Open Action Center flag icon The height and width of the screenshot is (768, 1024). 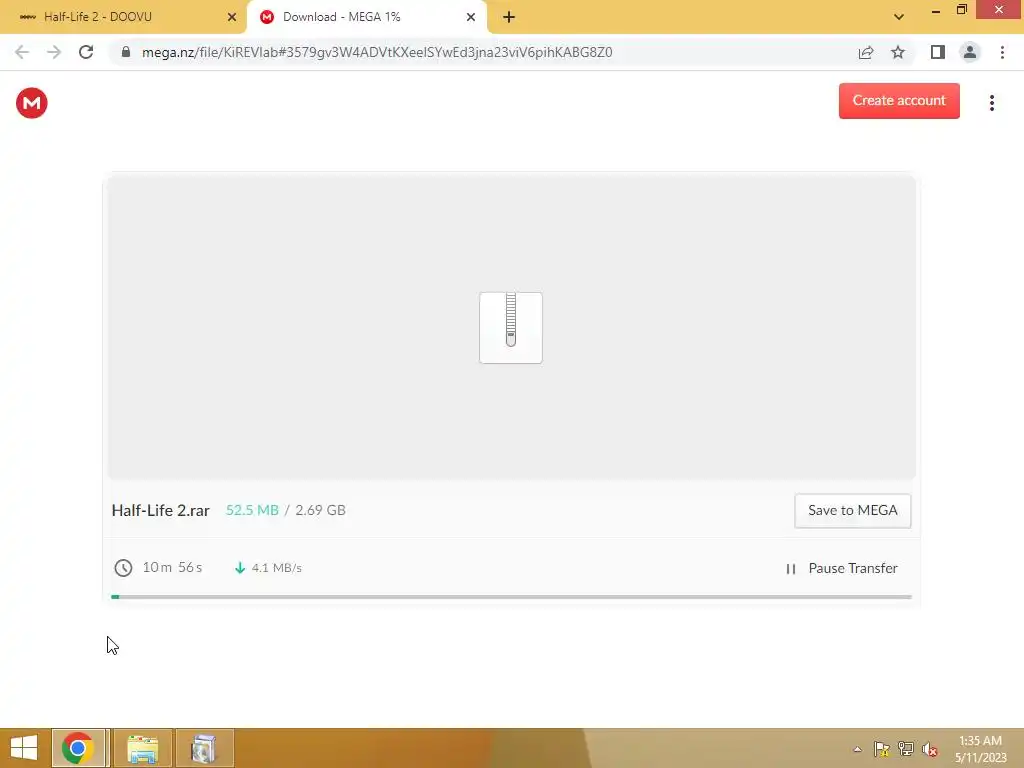point(881,749)
